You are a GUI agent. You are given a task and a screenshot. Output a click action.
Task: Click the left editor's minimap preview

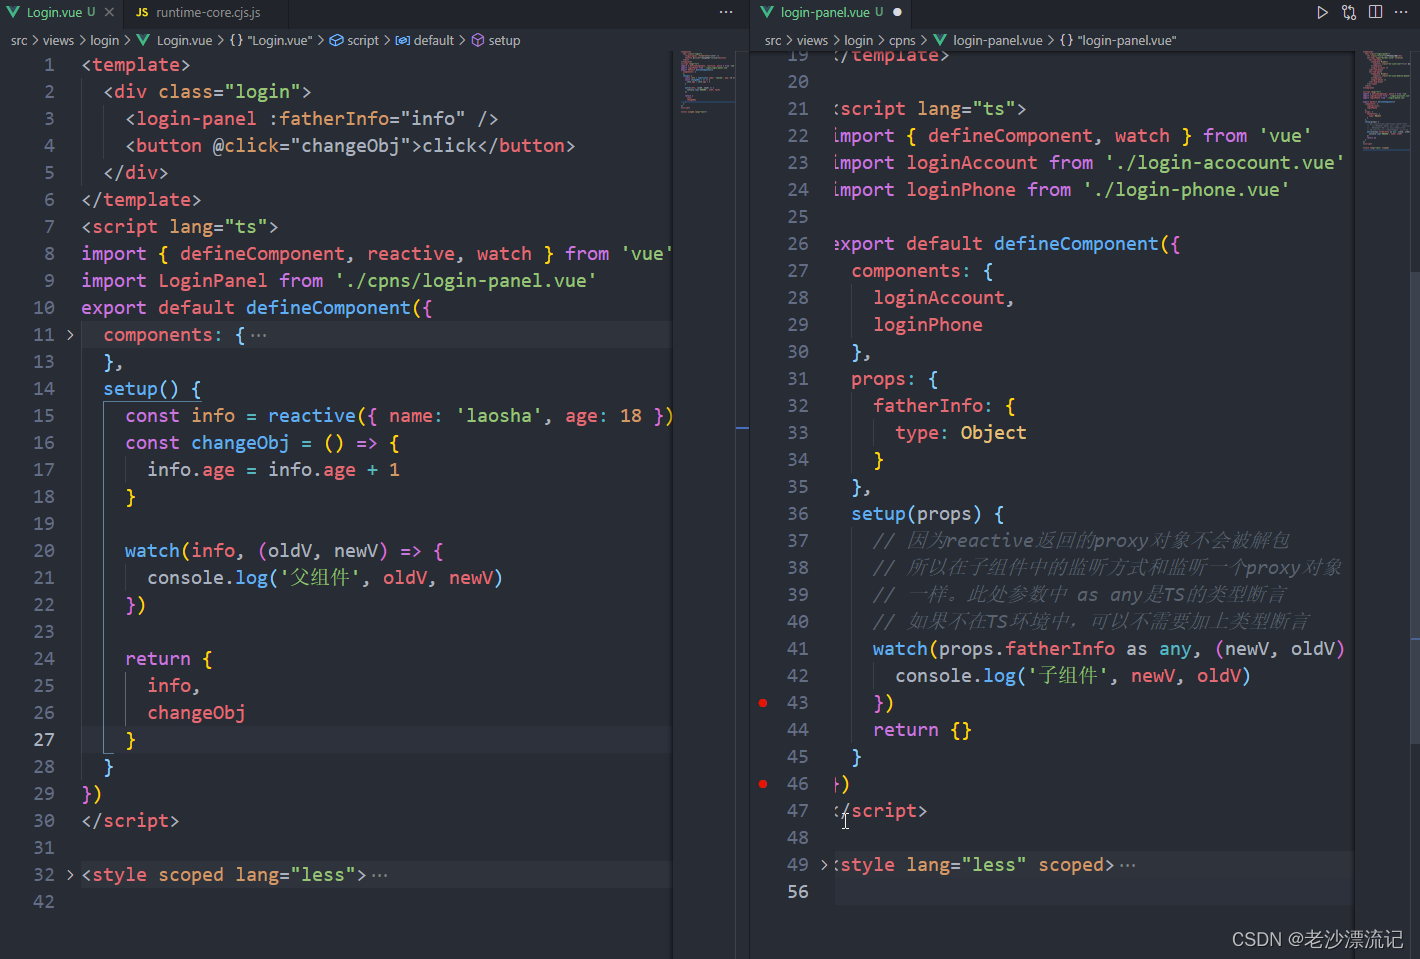click(708, 82)
